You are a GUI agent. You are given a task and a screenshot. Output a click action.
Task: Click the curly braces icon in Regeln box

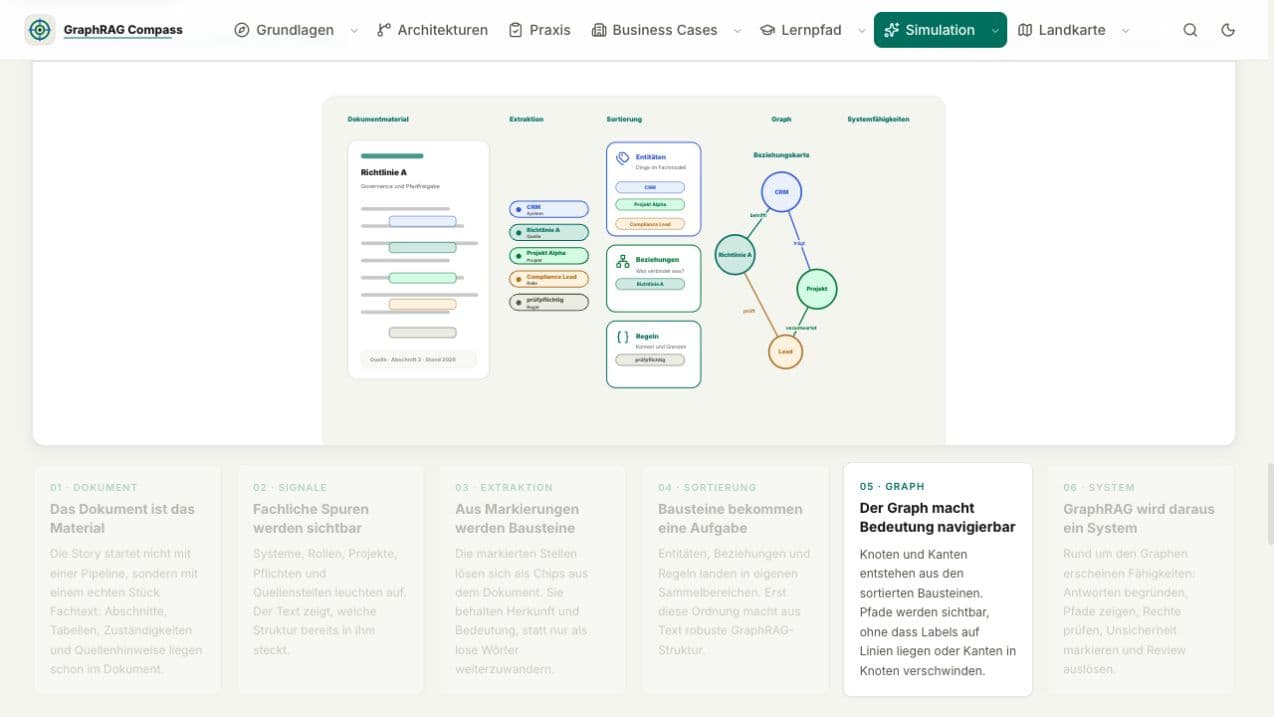tap(623, 337)
